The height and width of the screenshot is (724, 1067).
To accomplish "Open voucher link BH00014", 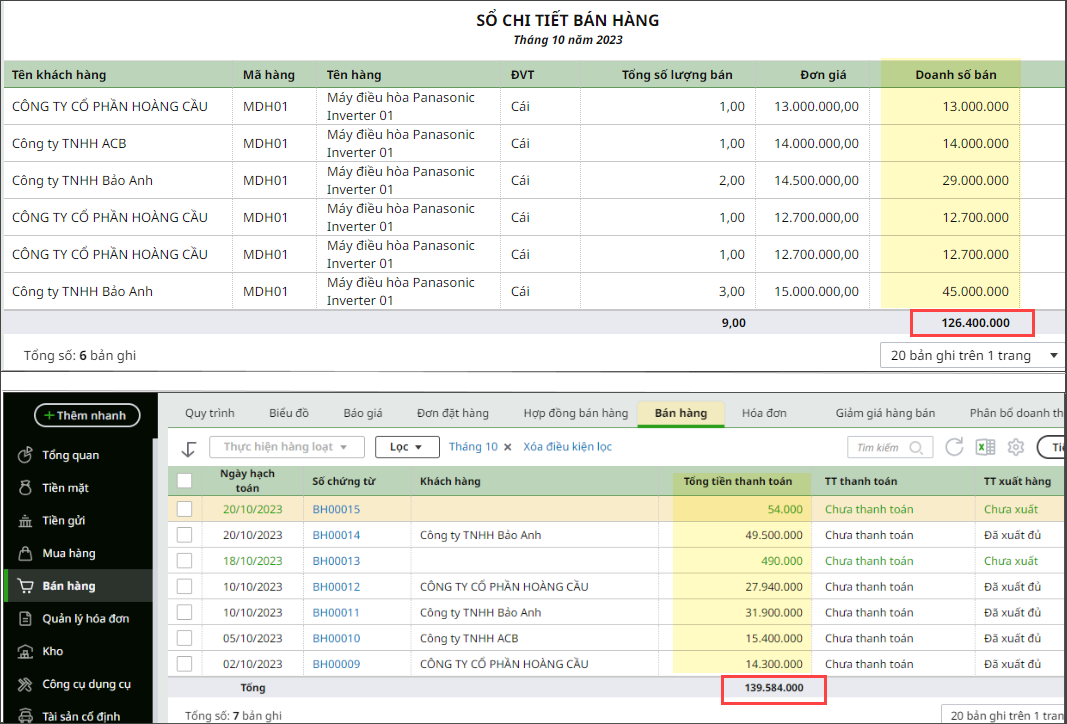I will 336,535.
